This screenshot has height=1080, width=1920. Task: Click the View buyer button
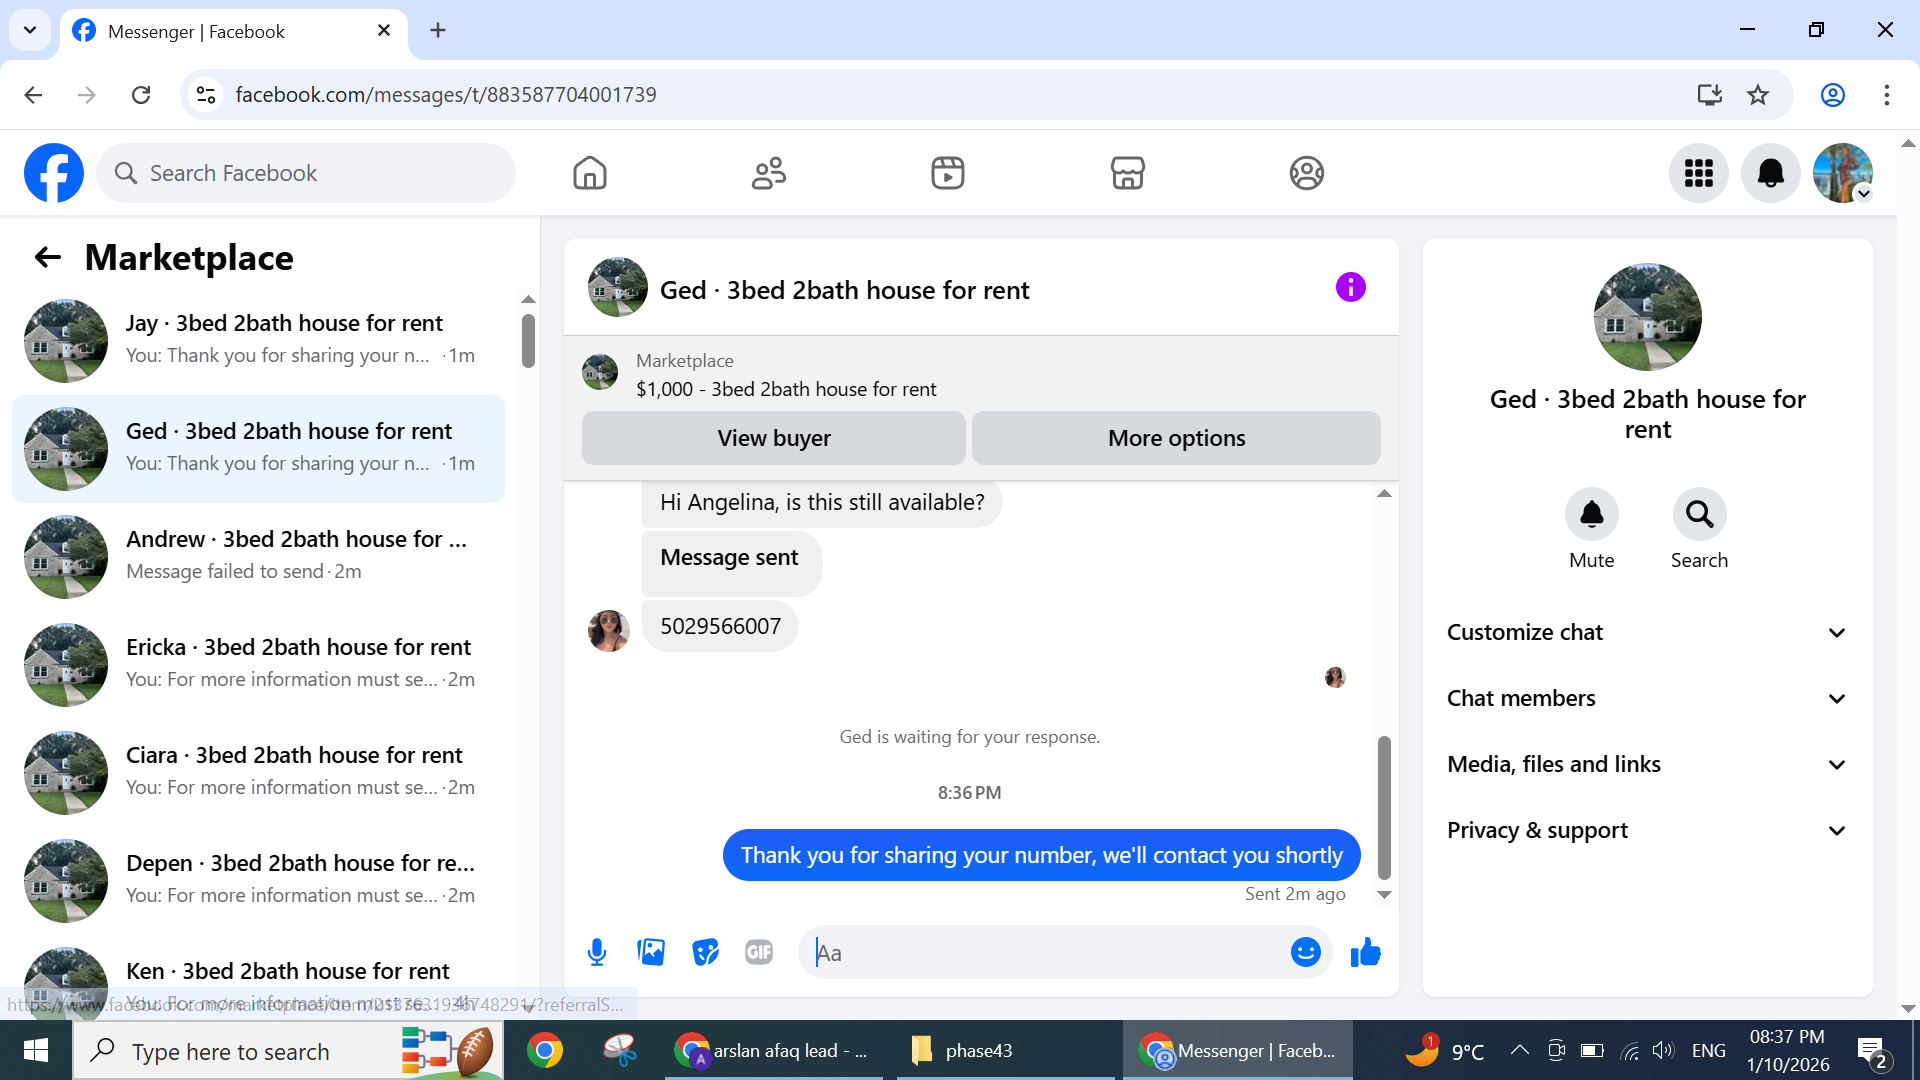point(773,438)
